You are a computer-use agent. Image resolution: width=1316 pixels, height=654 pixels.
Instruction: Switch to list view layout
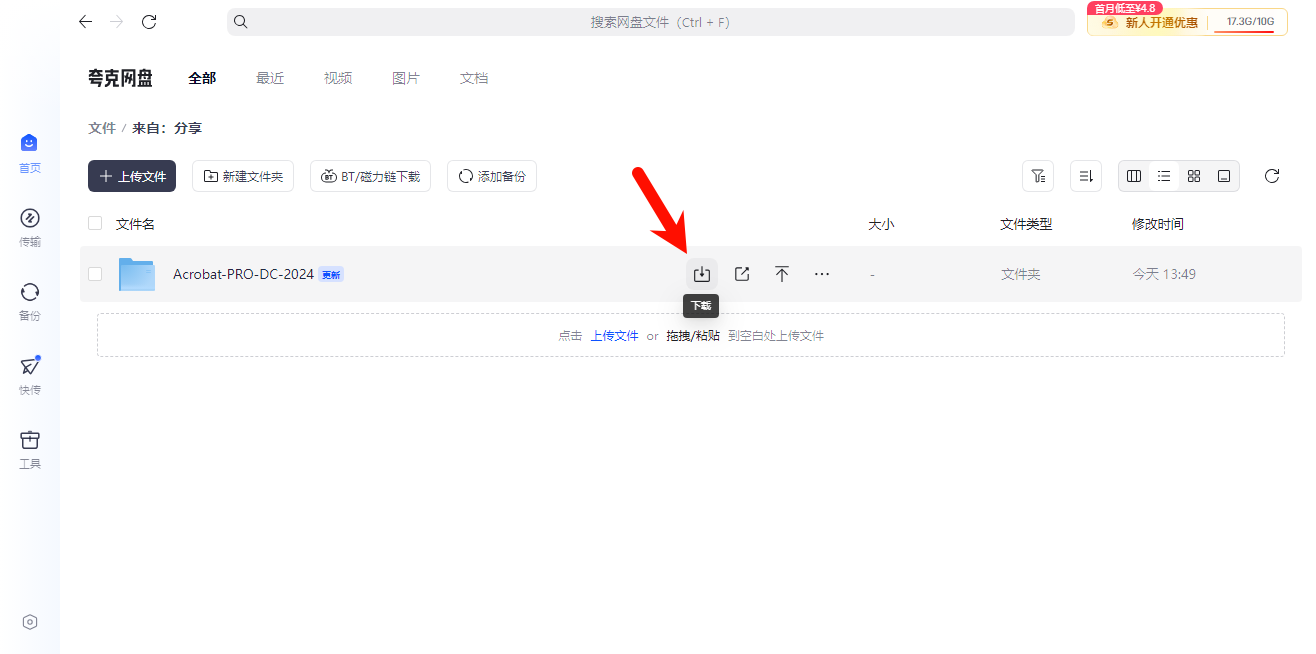pos(1164,176)
